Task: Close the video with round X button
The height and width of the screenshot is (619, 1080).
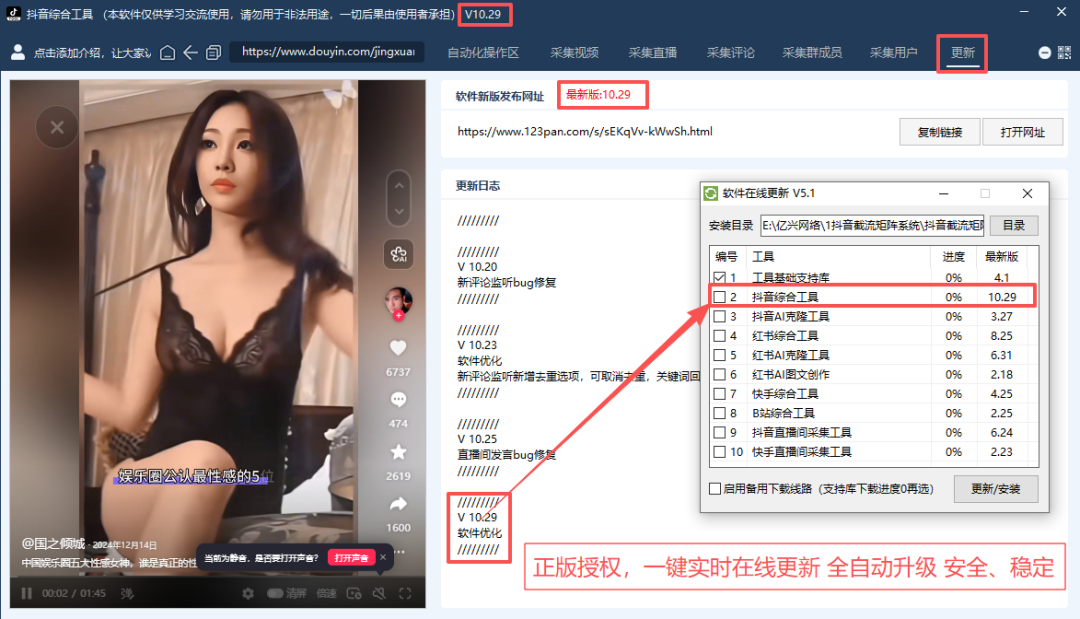Action: [x=57, y=127]
